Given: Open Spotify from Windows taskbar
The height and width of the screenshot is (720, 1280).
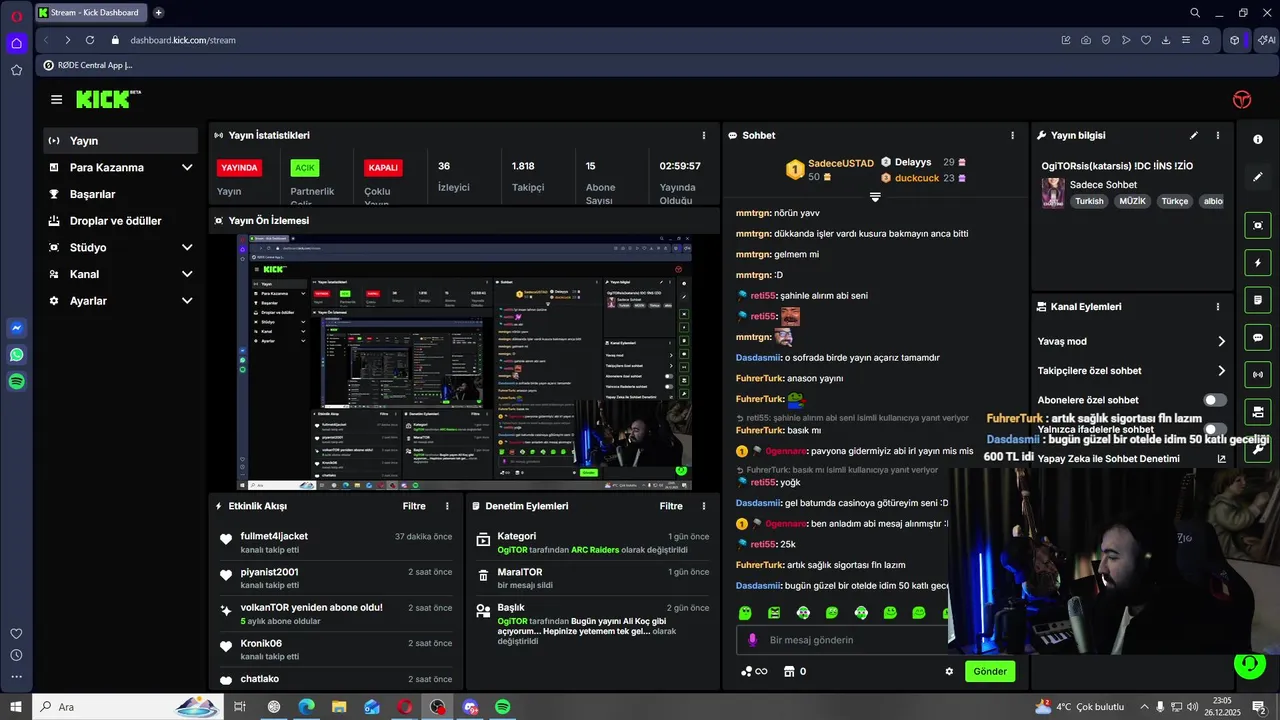Looking at the screenshot, I should pyautogui.click(x=503, y=707).
